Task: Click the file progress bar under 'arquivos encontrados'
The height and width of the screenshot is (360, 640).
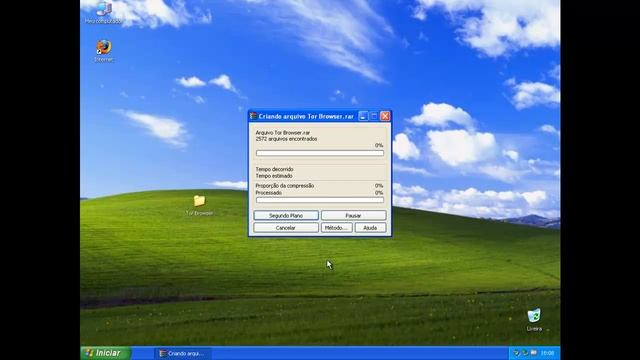Action: [320, 153]
